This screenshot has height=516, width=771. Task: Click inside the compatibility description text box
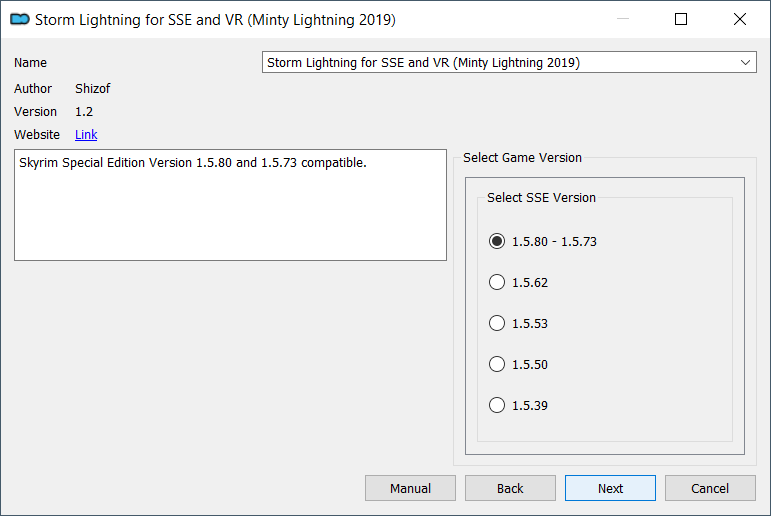(x=230, y=205)
